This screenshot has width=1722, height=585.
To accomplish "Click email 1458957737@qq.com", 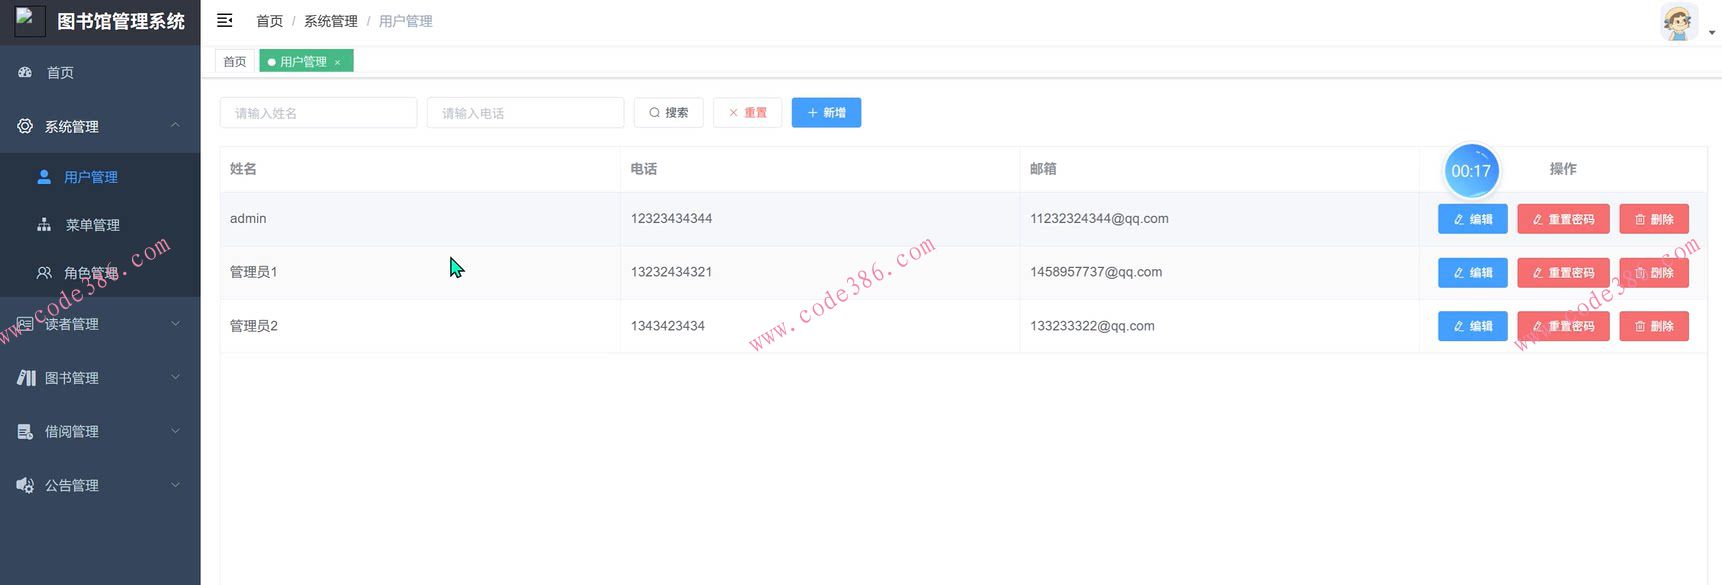I will tap(1096, 272).
